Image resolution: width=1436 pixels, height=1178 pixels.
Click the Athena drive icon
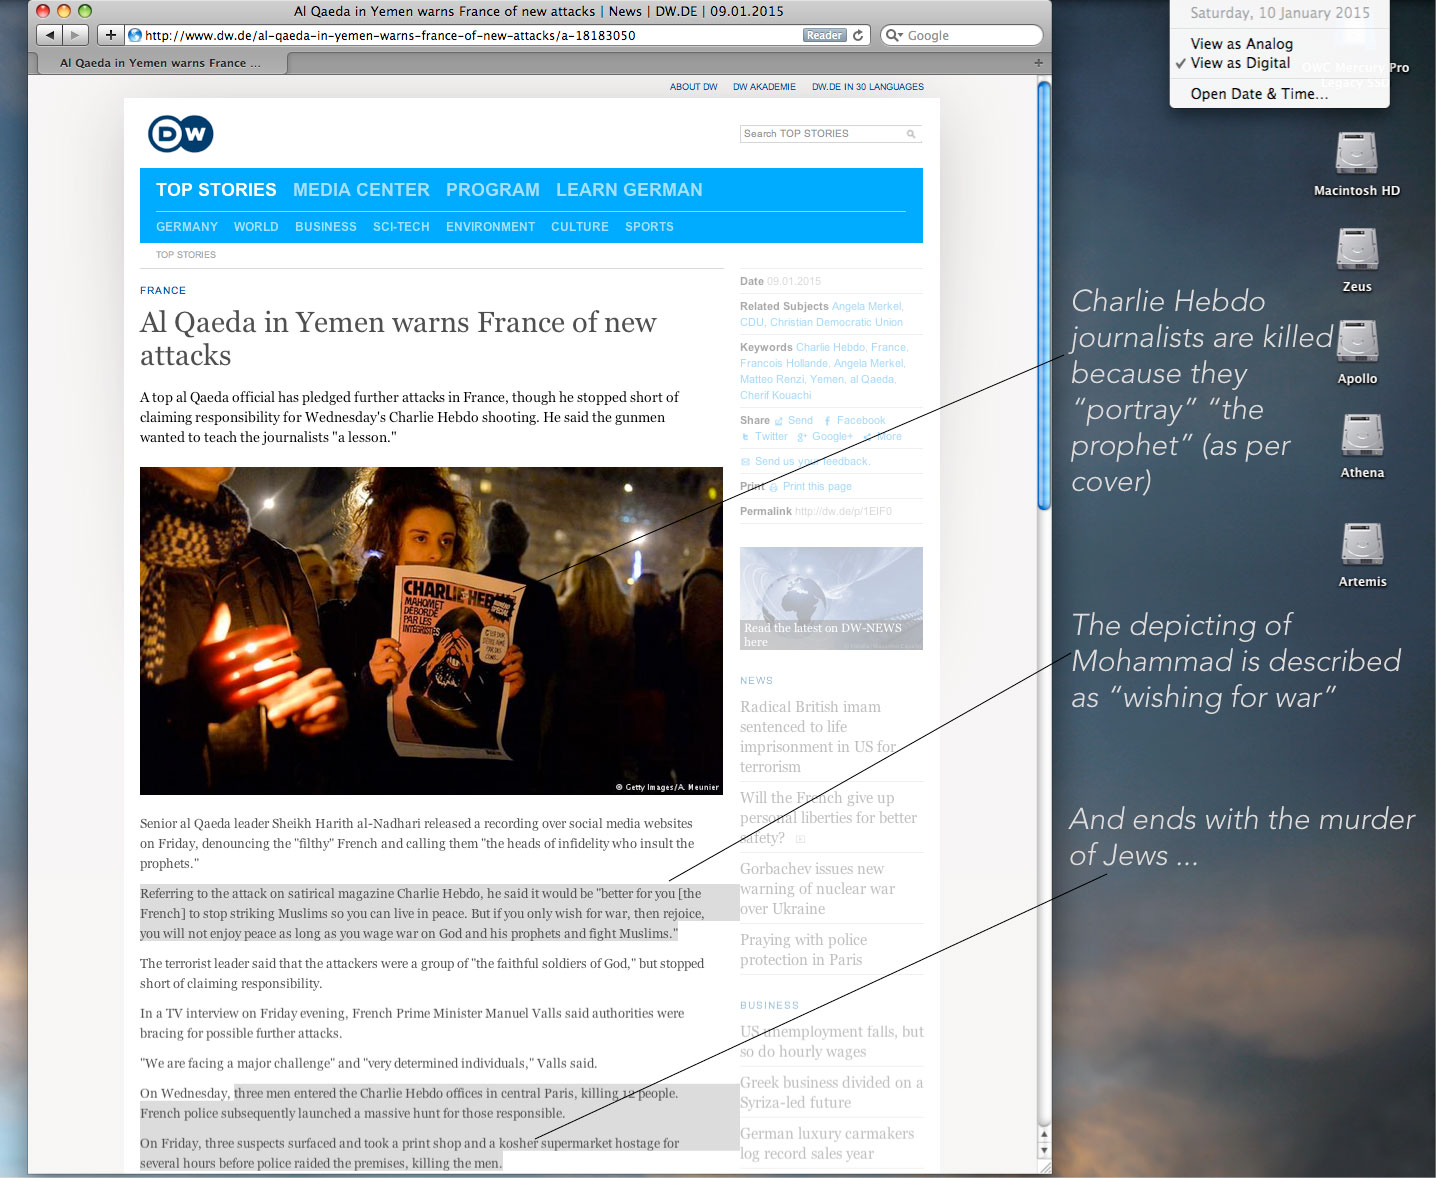click(1362, 436)
